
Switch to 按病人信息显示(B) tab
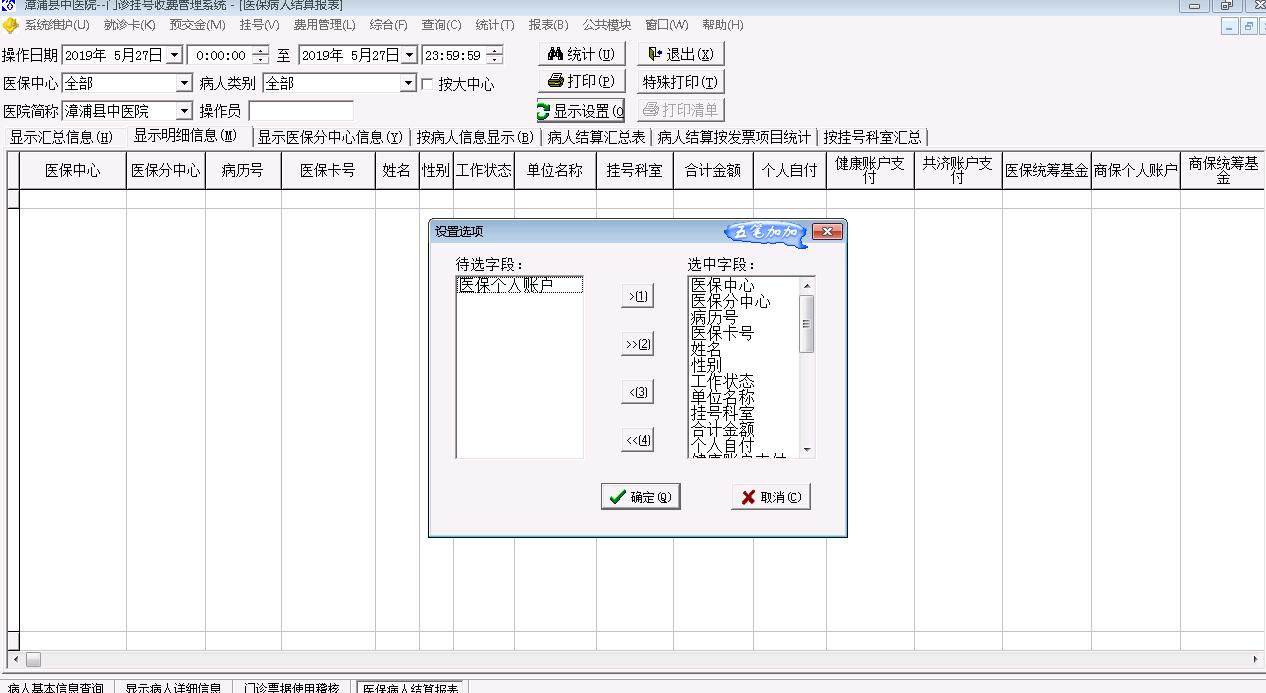click(x=475, y=137)
